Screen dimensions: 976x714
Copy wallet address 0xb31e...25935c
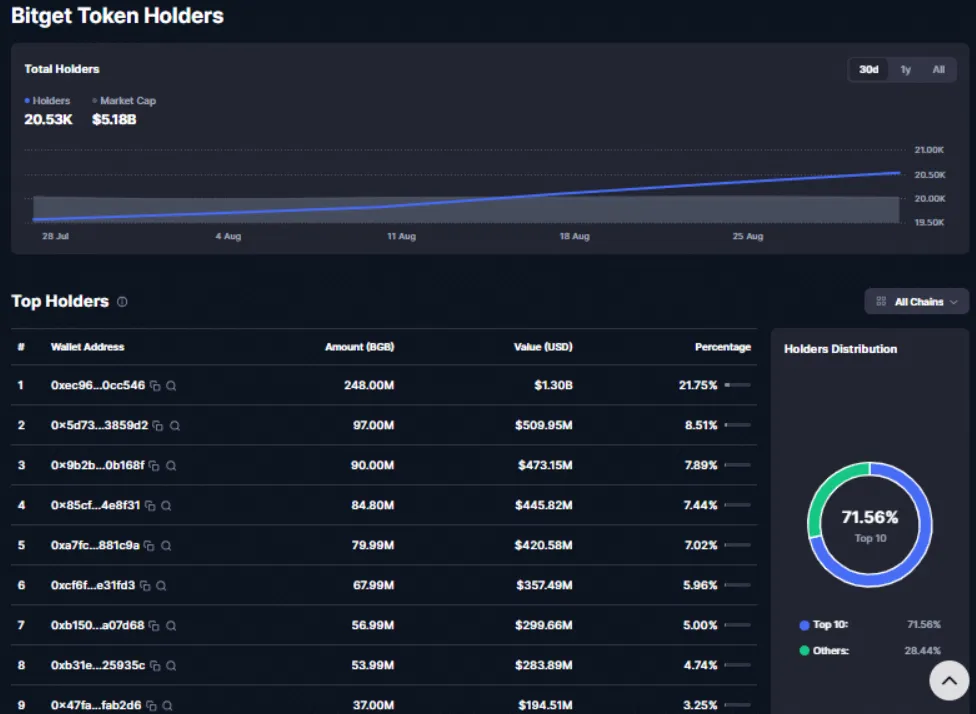tap(155, 665)
